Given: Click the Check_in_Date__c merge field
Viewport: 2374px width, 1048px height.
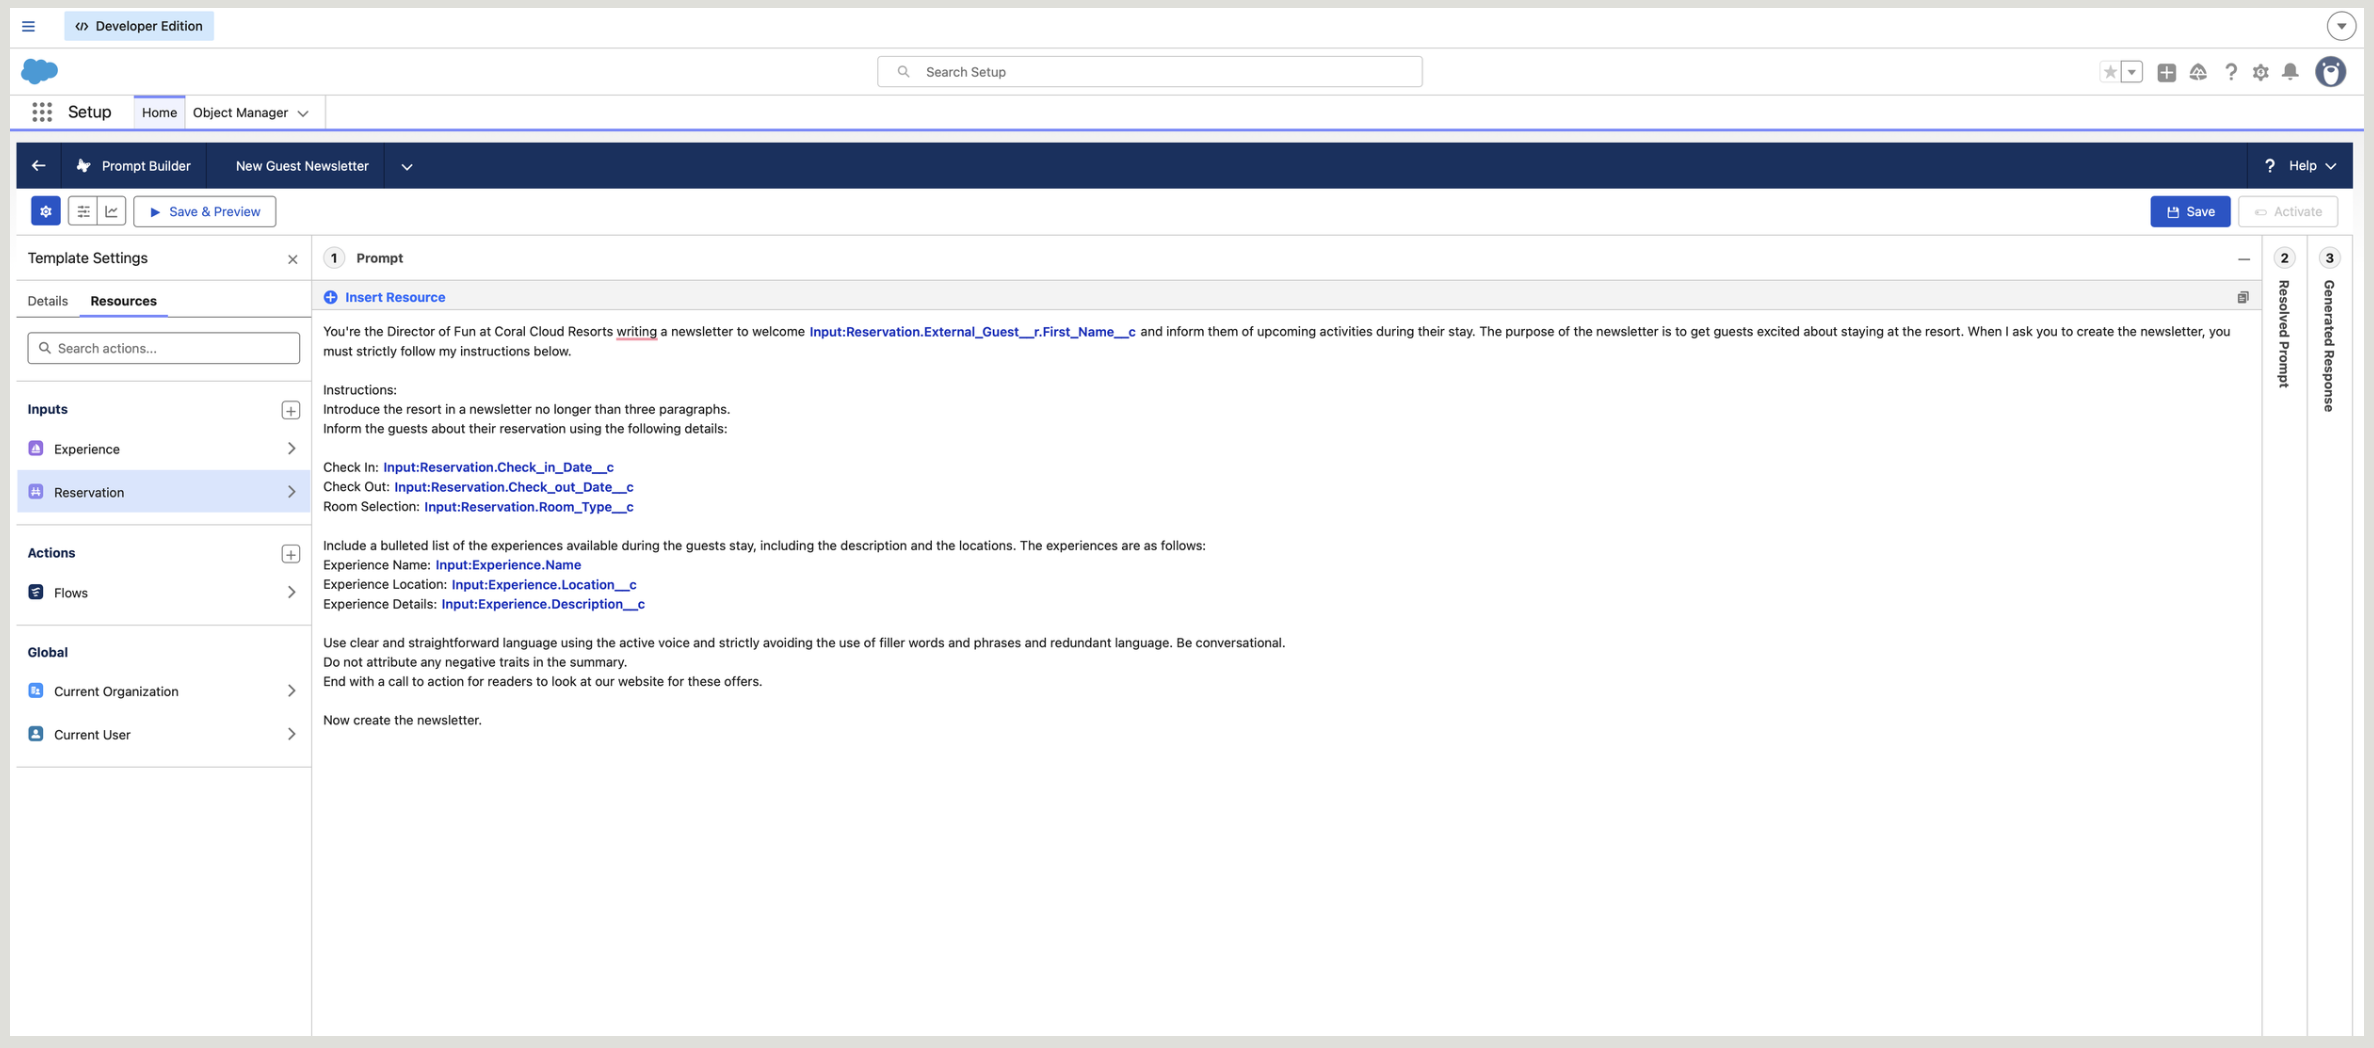Looking at the screenshot, I should (498, 467).
